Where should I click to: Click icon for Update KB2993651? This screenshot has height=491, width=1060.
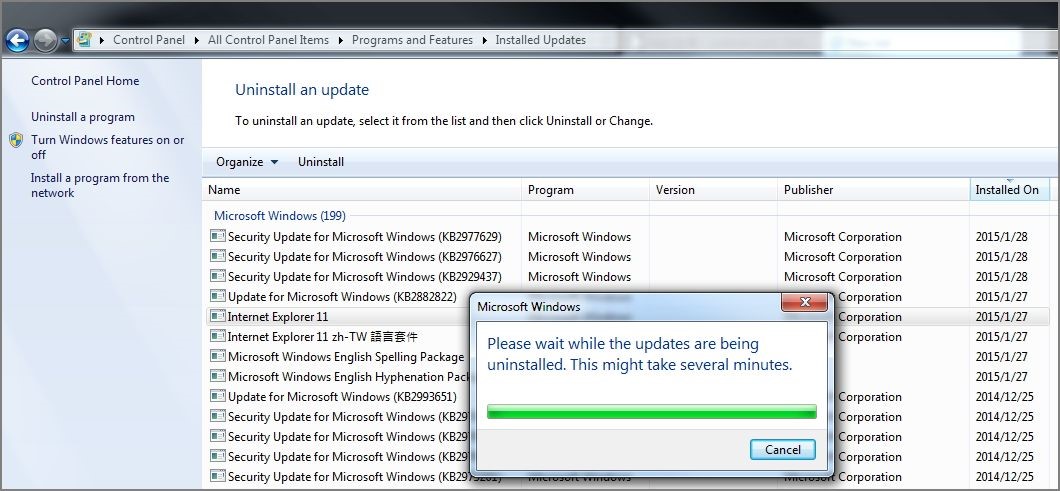217,396
